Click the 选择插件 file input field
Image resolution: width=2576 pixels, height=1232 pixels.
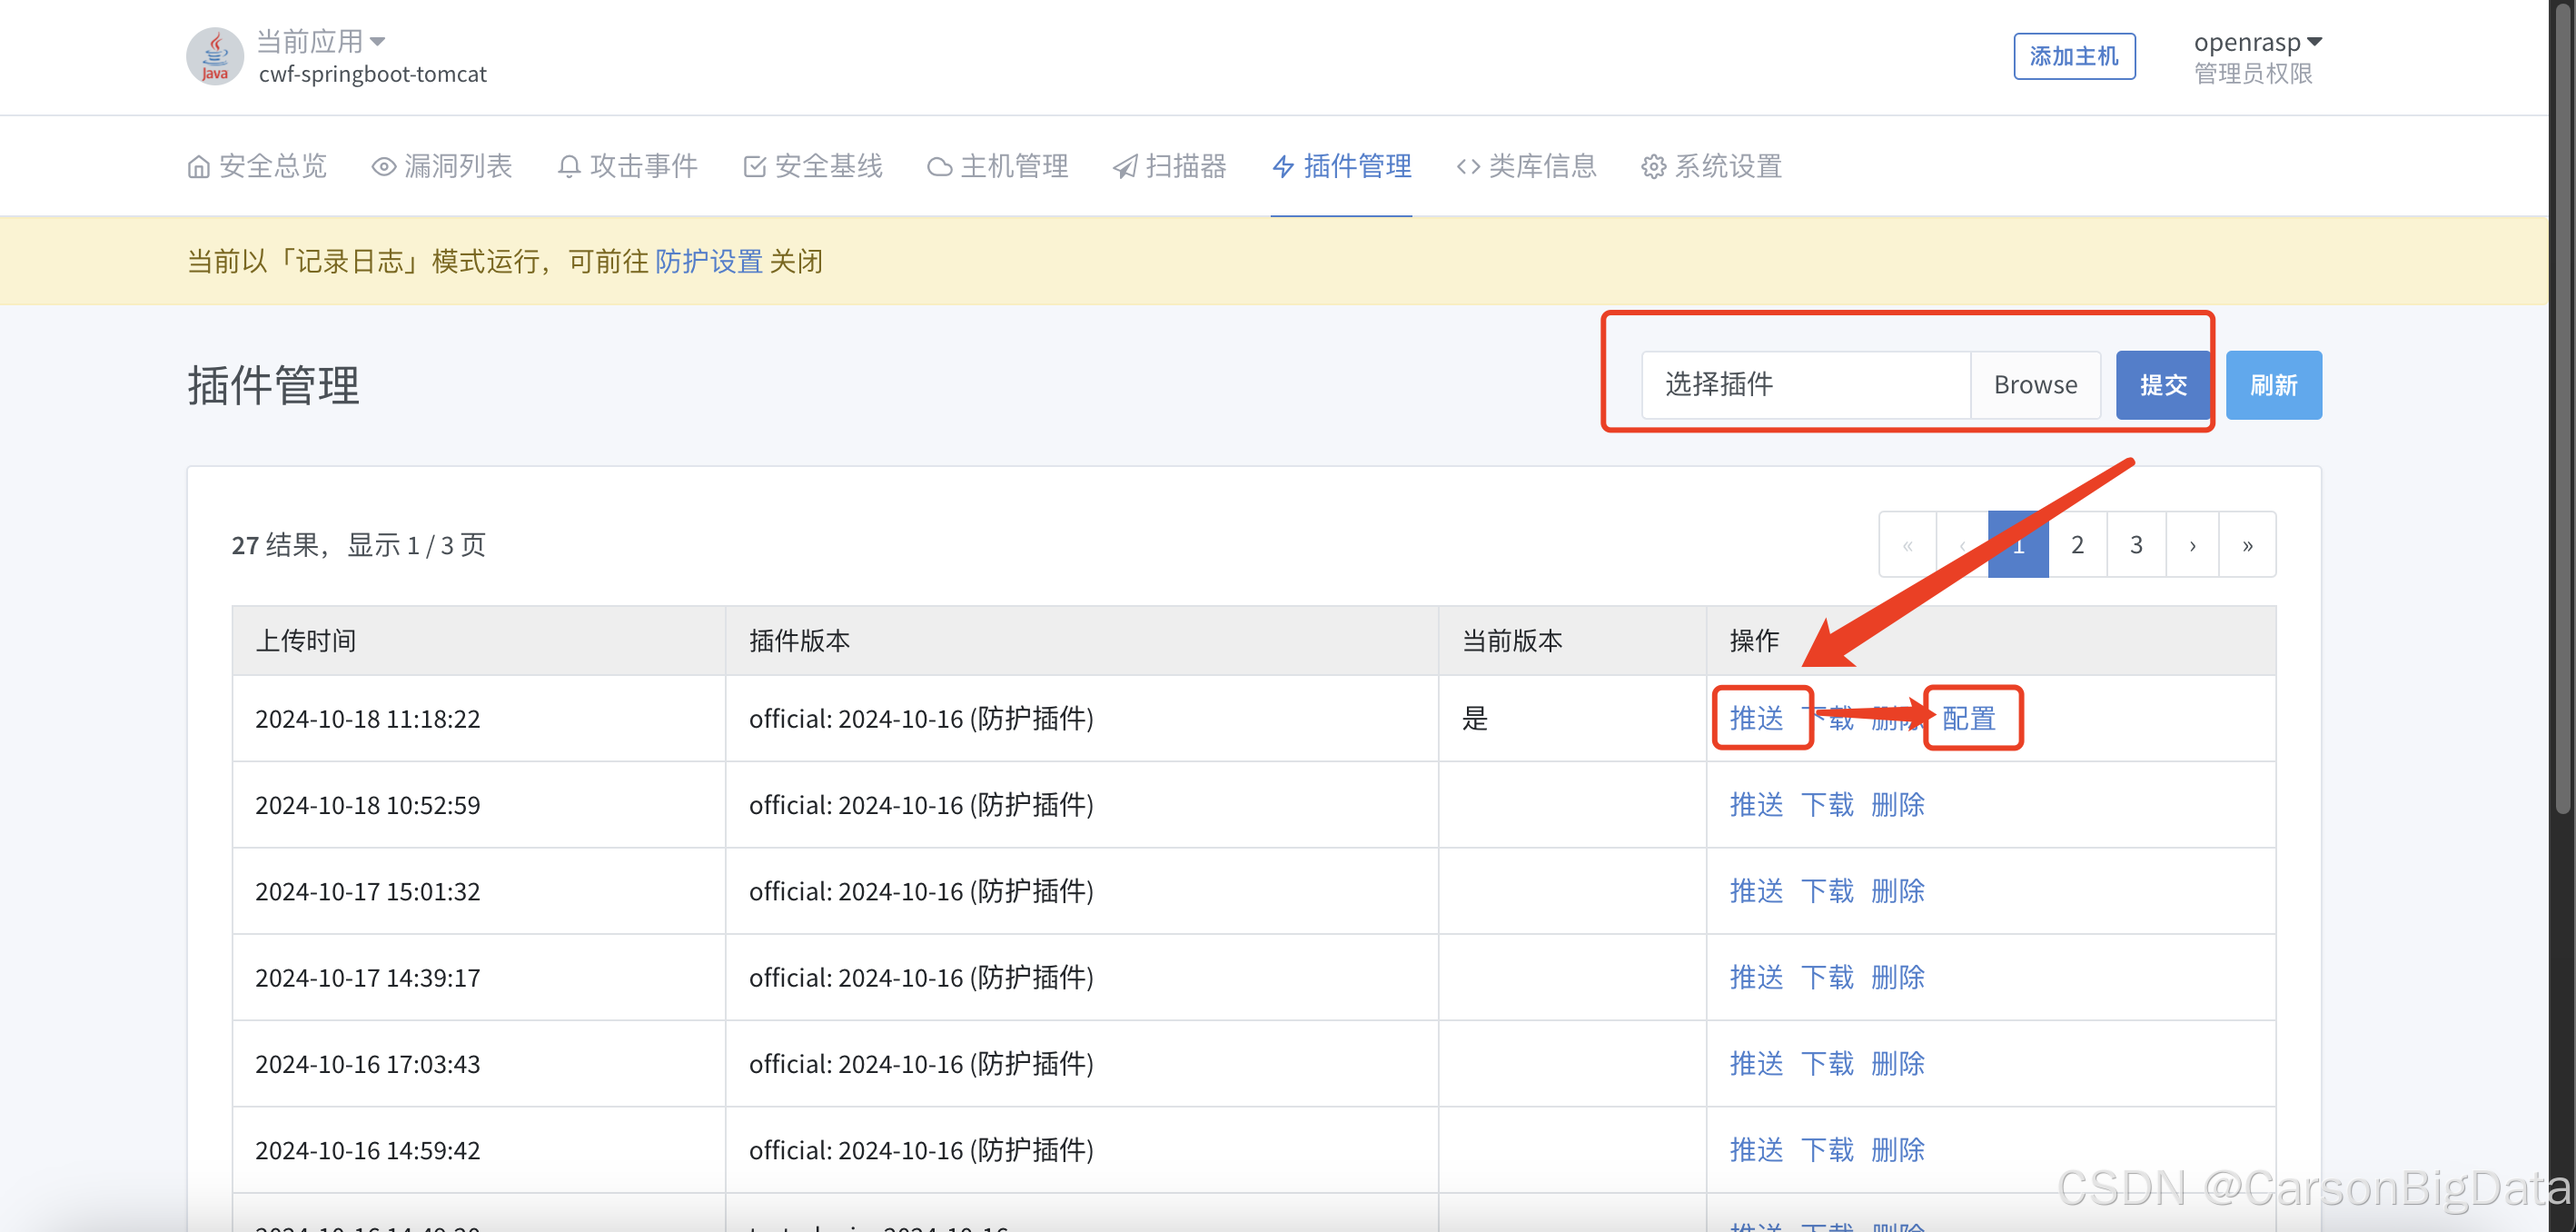pyautogui.click(x=1805, y=385)
